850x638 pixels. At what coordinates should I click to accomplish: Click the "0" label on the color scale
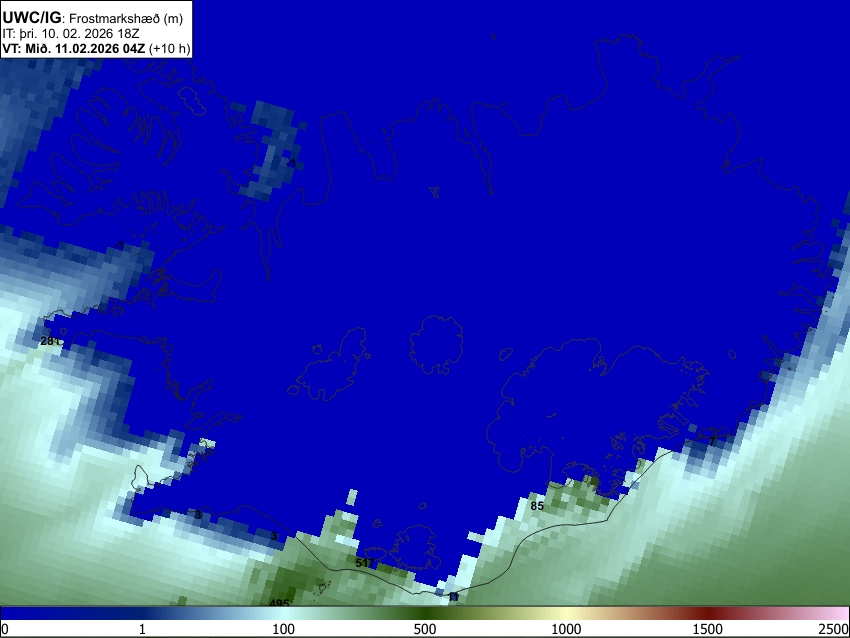pos(5,629)
